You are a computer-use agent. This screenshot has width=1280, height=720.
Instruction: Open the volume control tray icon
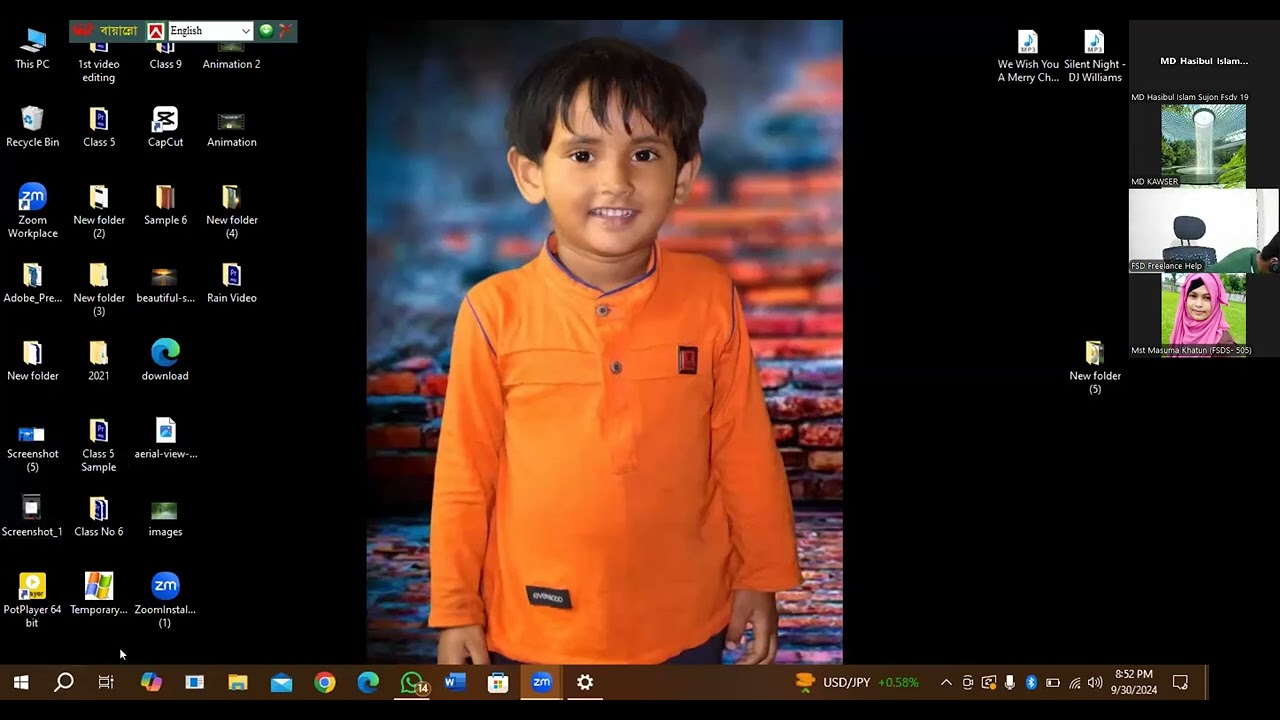(1095, 682)
